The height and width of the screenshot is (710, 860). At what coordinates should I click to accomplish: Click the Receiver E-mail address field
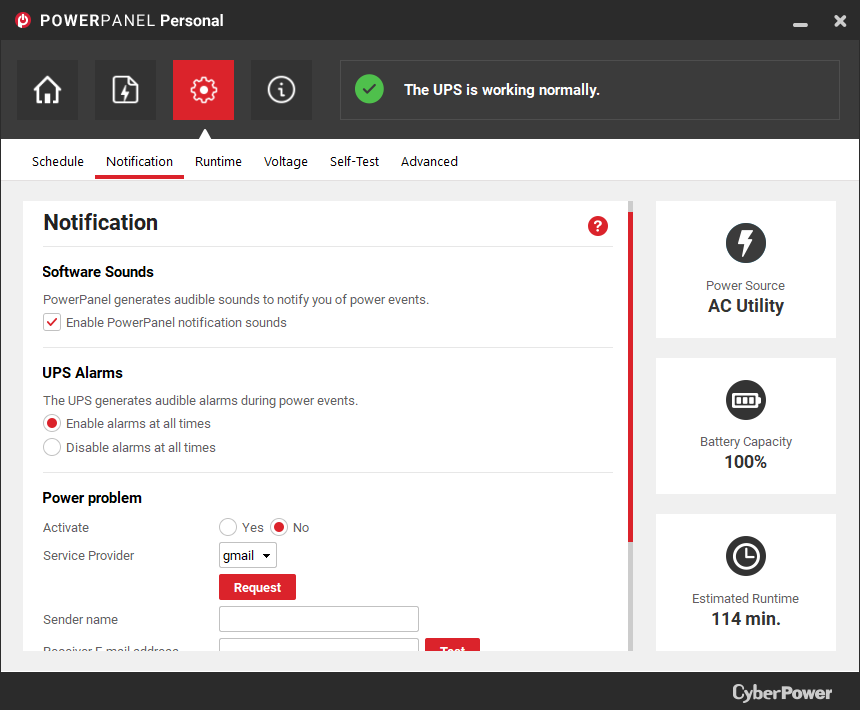pyautogui.click(x=319, y=645)
